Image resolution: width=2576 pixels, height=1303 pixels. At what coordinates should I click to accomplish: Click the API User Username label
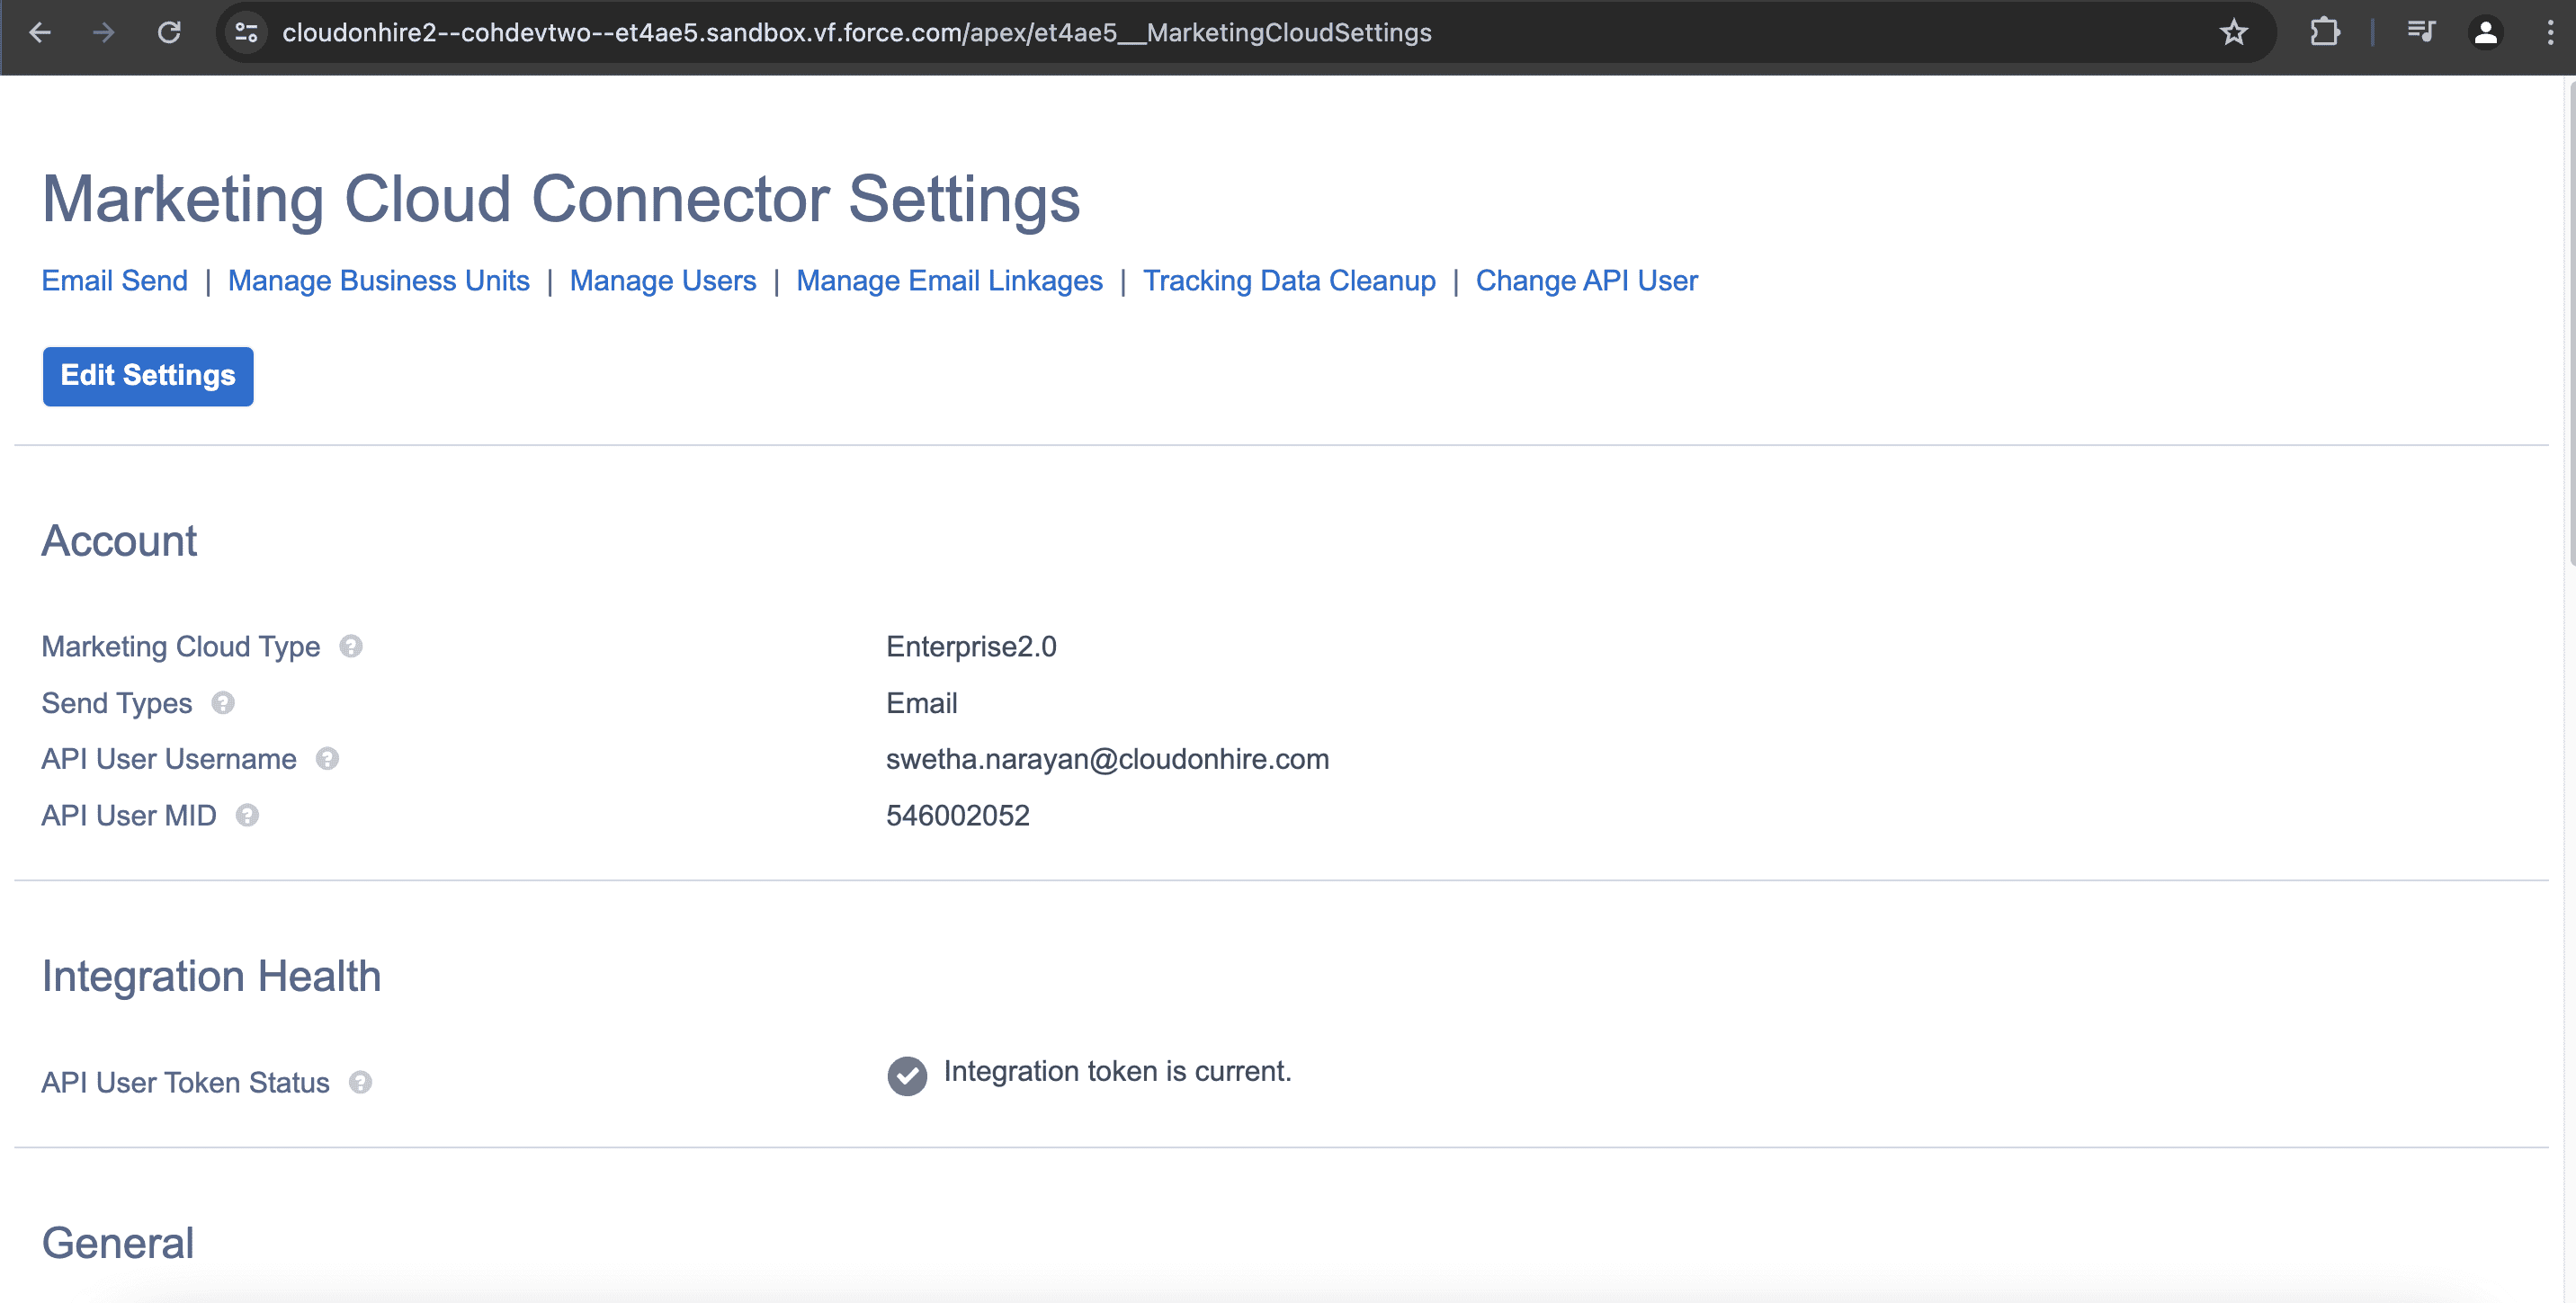(168, 759)
